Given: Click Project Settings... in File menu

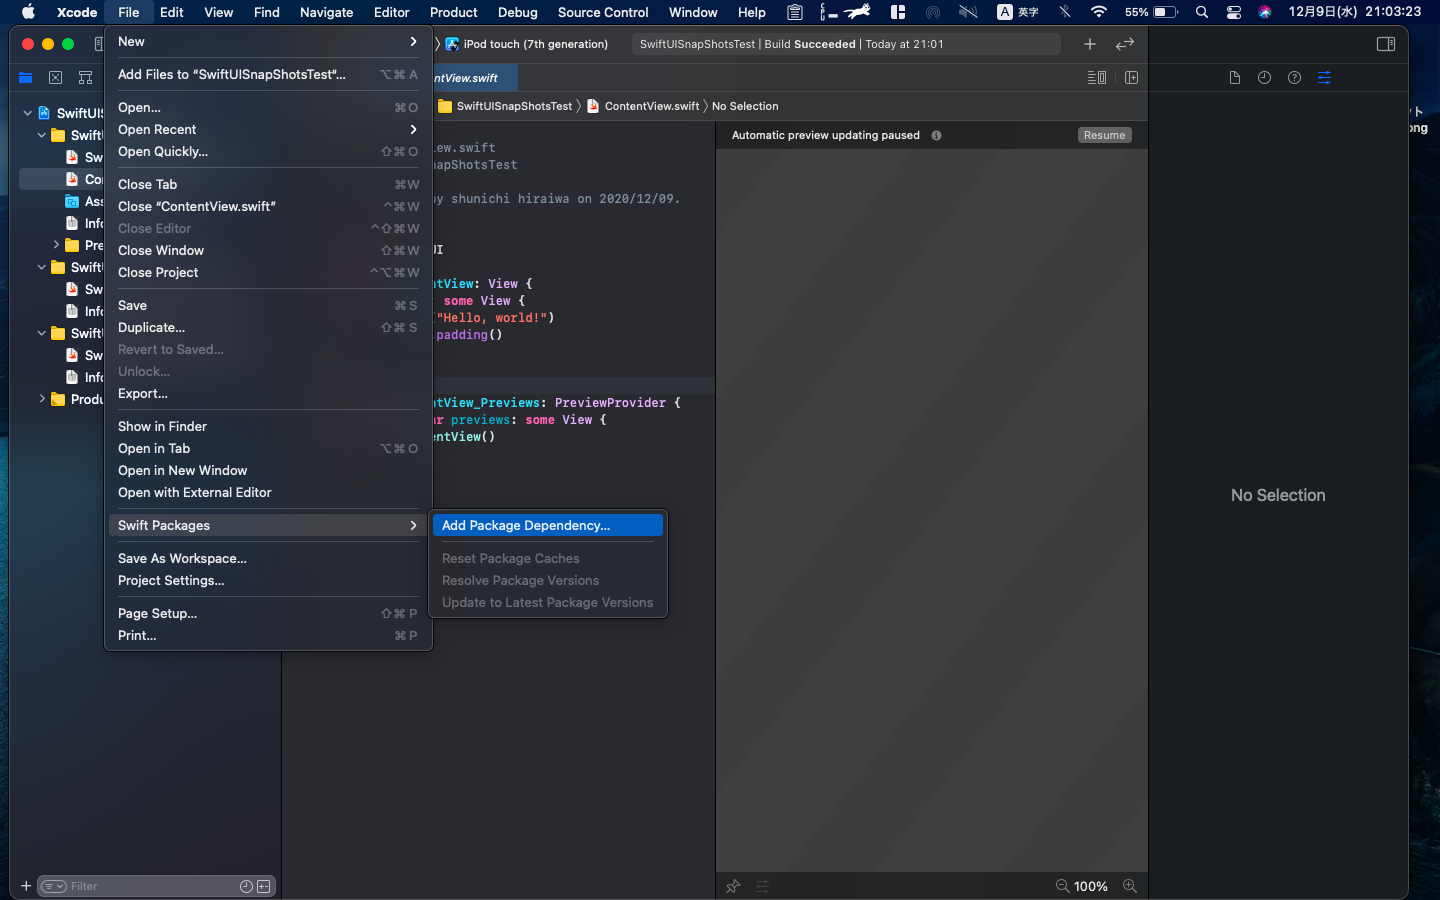Looking at the screenshot, I should 171,581.
